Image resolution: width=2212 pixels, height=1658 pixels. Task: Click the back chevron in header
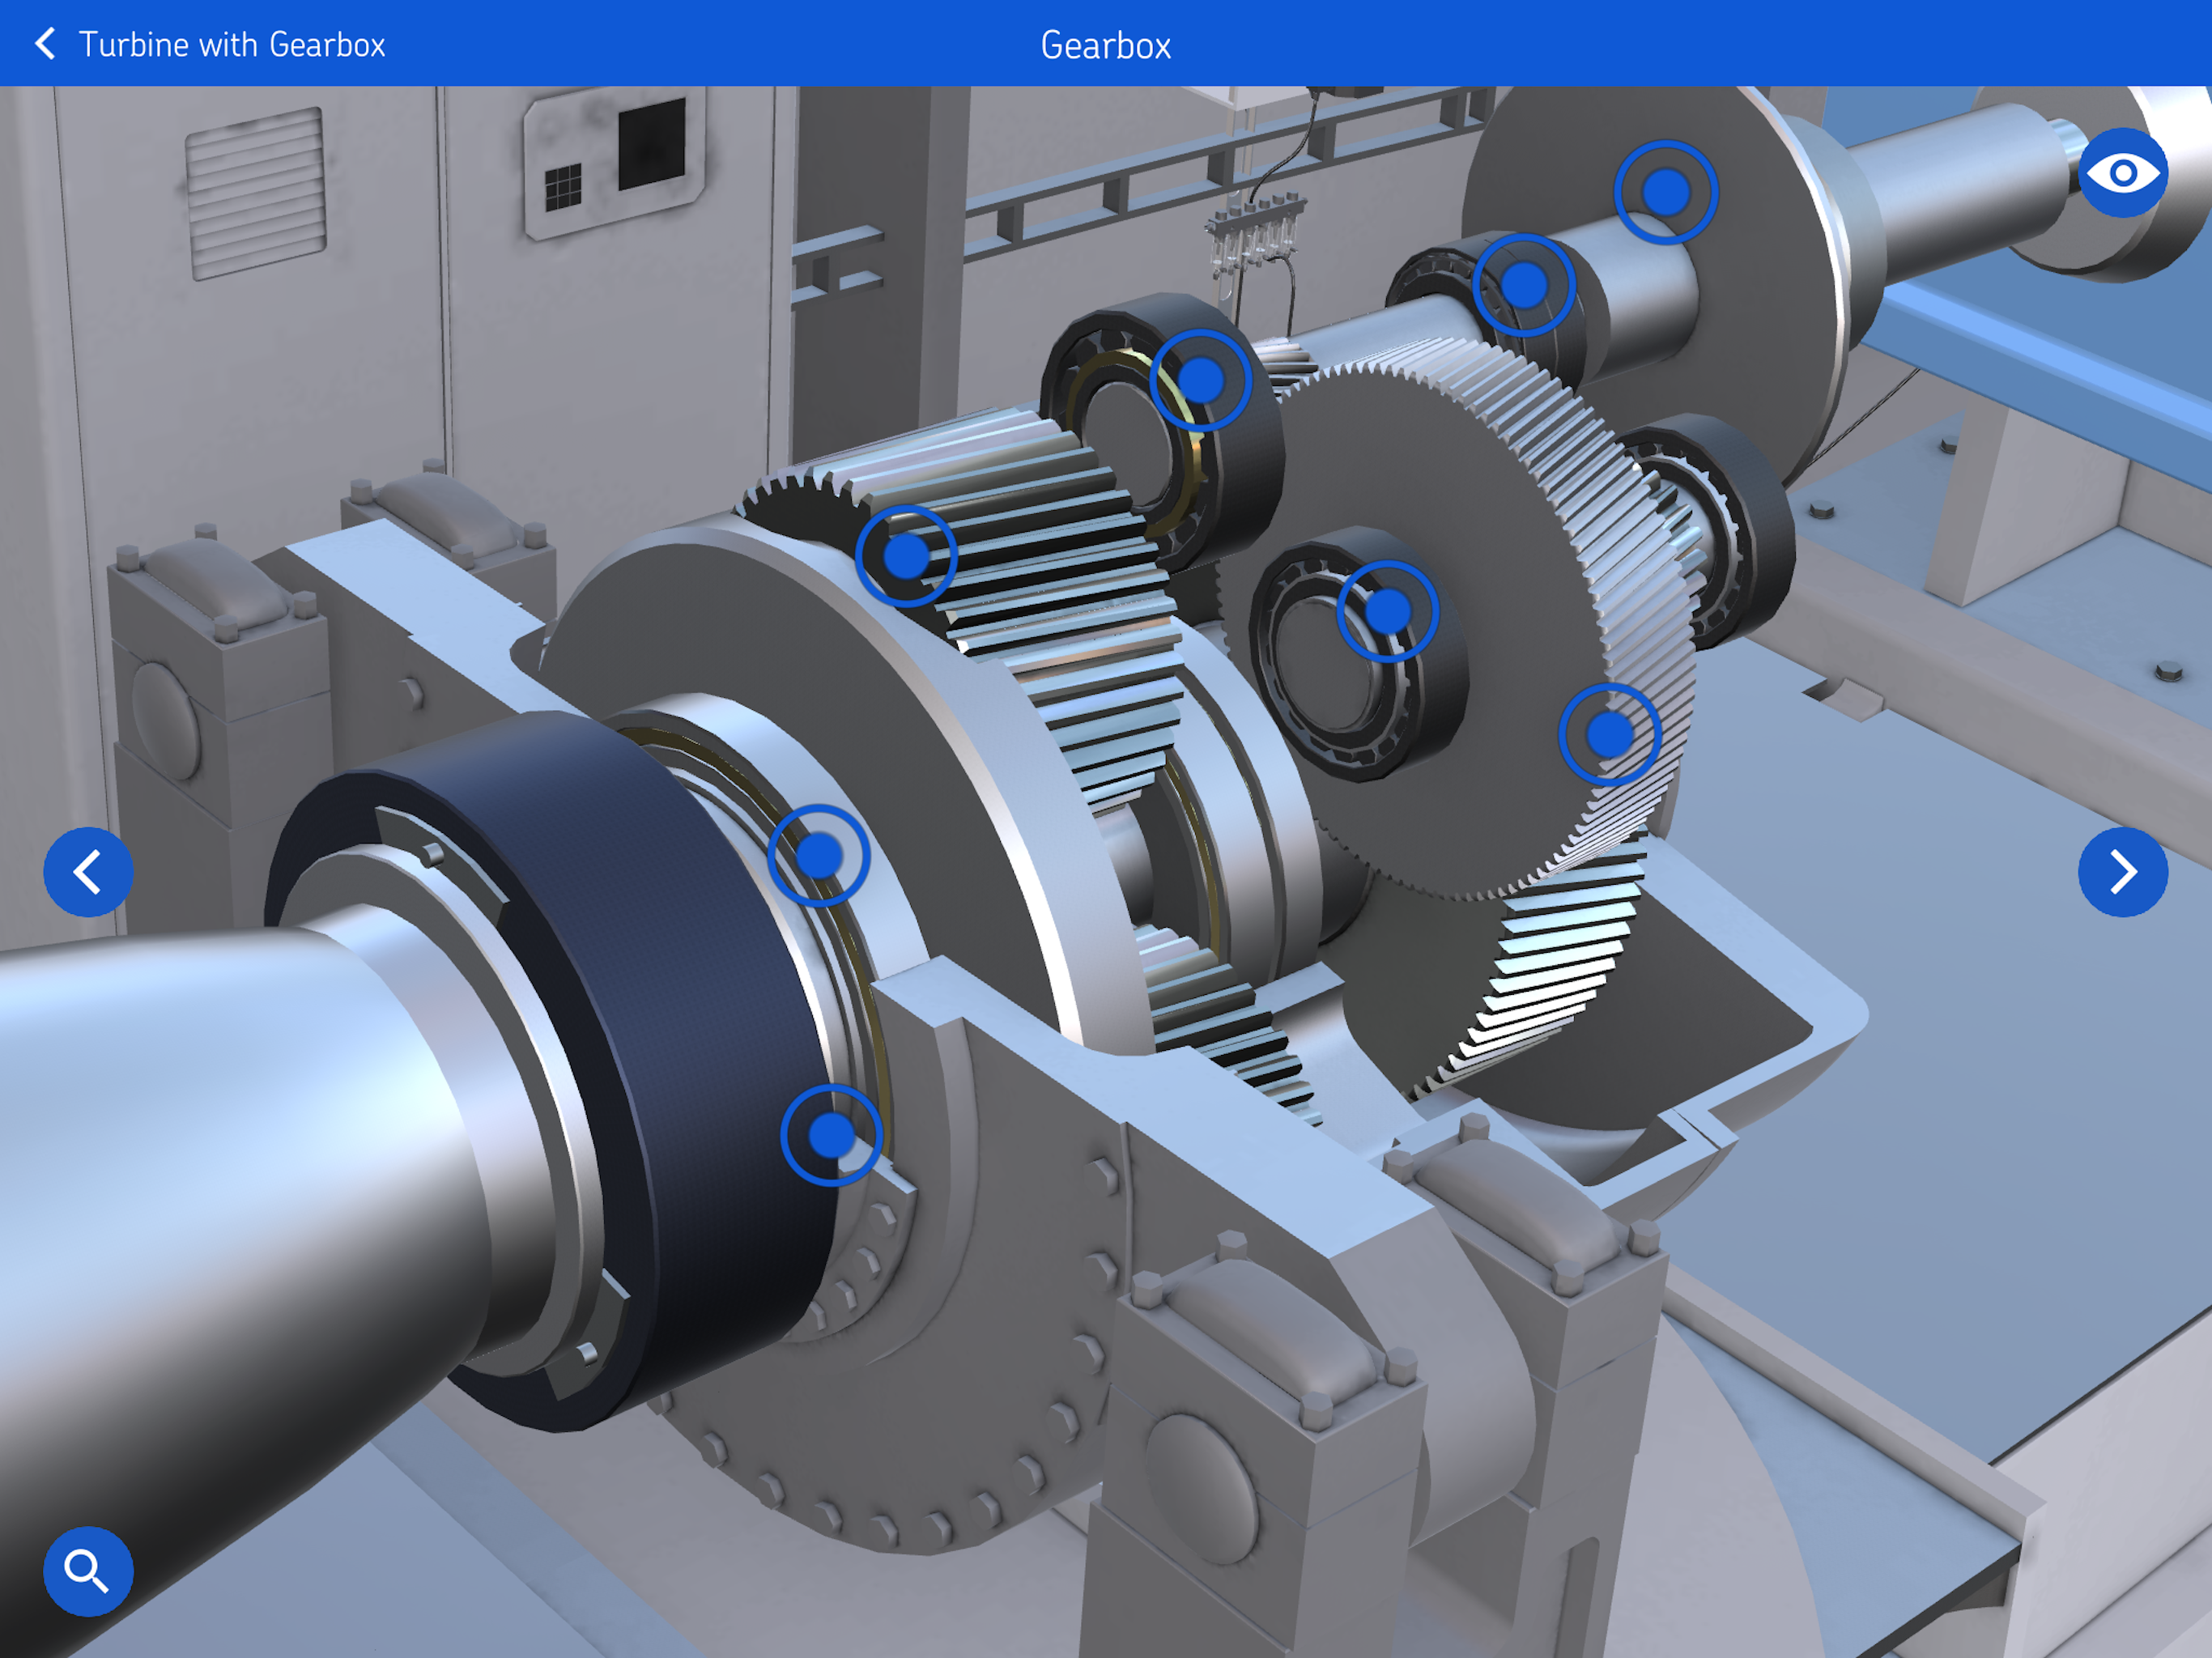pos(45,44)
